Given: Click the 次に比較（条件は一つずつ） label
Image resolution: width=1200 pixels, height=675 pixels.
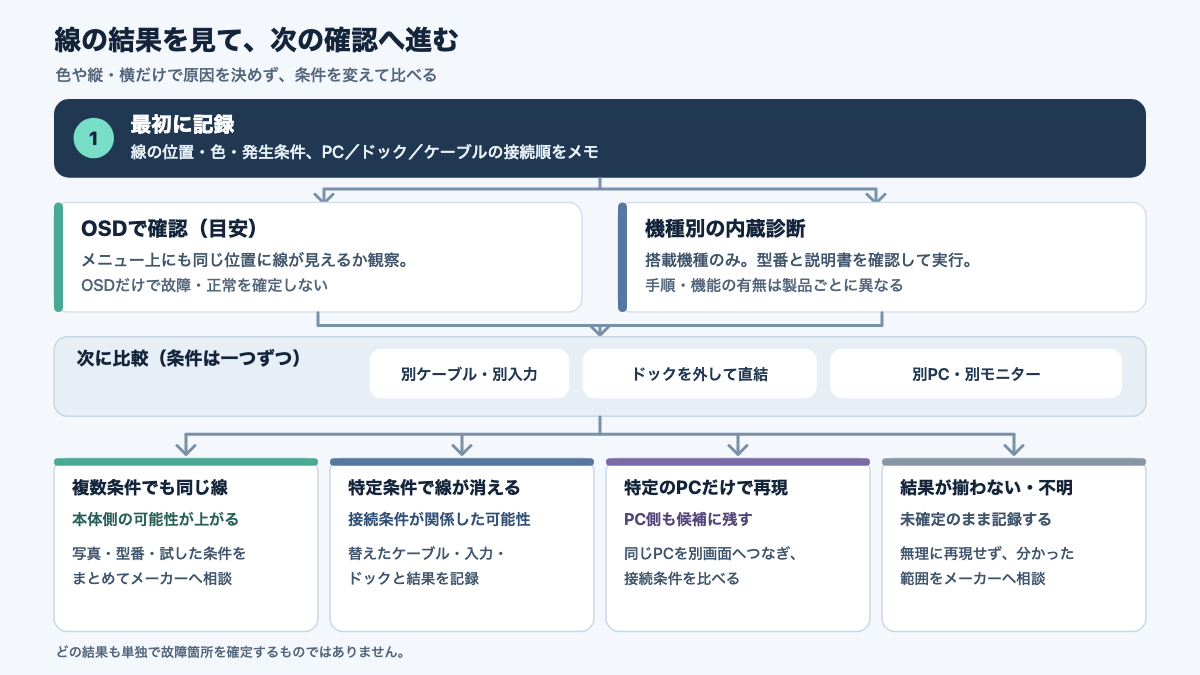Looking at the screenshot, I should point(189,358).
